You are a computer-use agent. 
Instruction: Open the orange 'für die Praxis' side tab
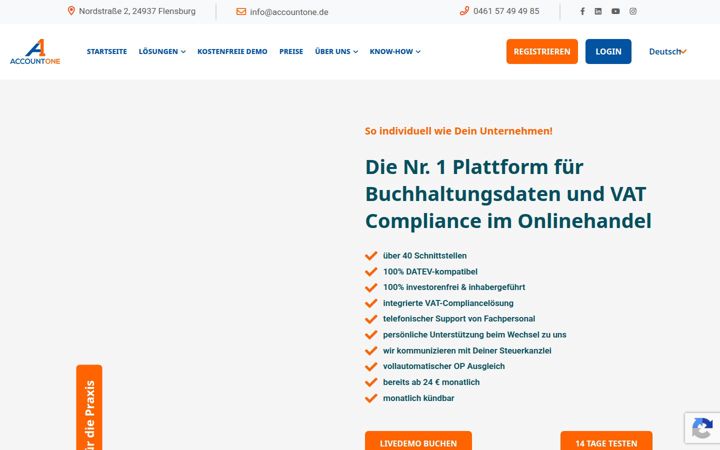coord(90,408)
